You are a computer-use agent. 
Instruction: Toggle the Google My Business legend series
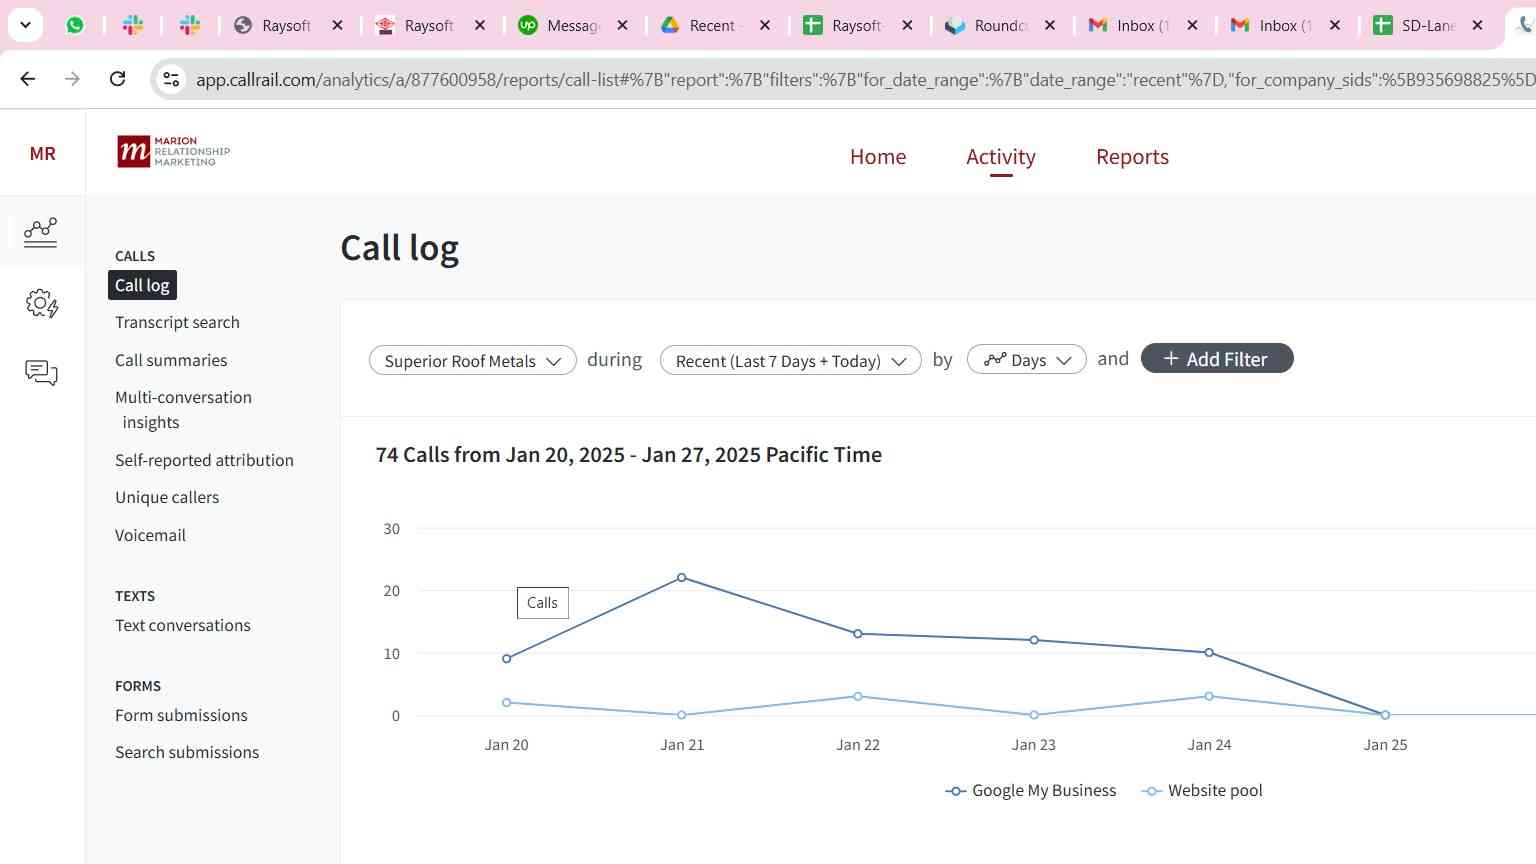[x=1031, y=790]
